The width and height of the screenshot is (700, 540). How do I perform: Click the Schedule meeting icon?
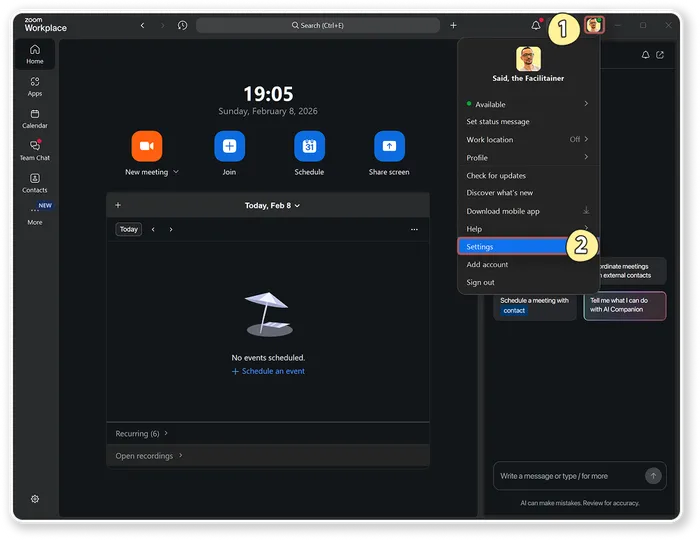[309, 146]
